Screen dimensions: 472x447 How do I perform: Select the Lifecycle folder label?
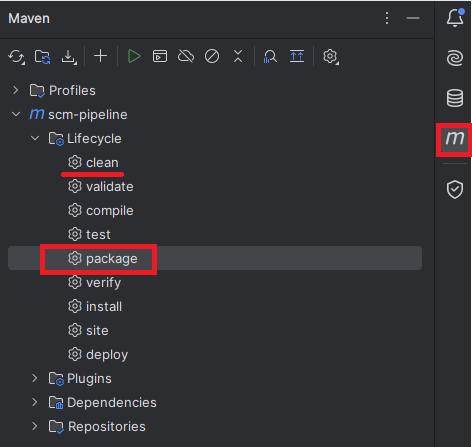(94, 139)
